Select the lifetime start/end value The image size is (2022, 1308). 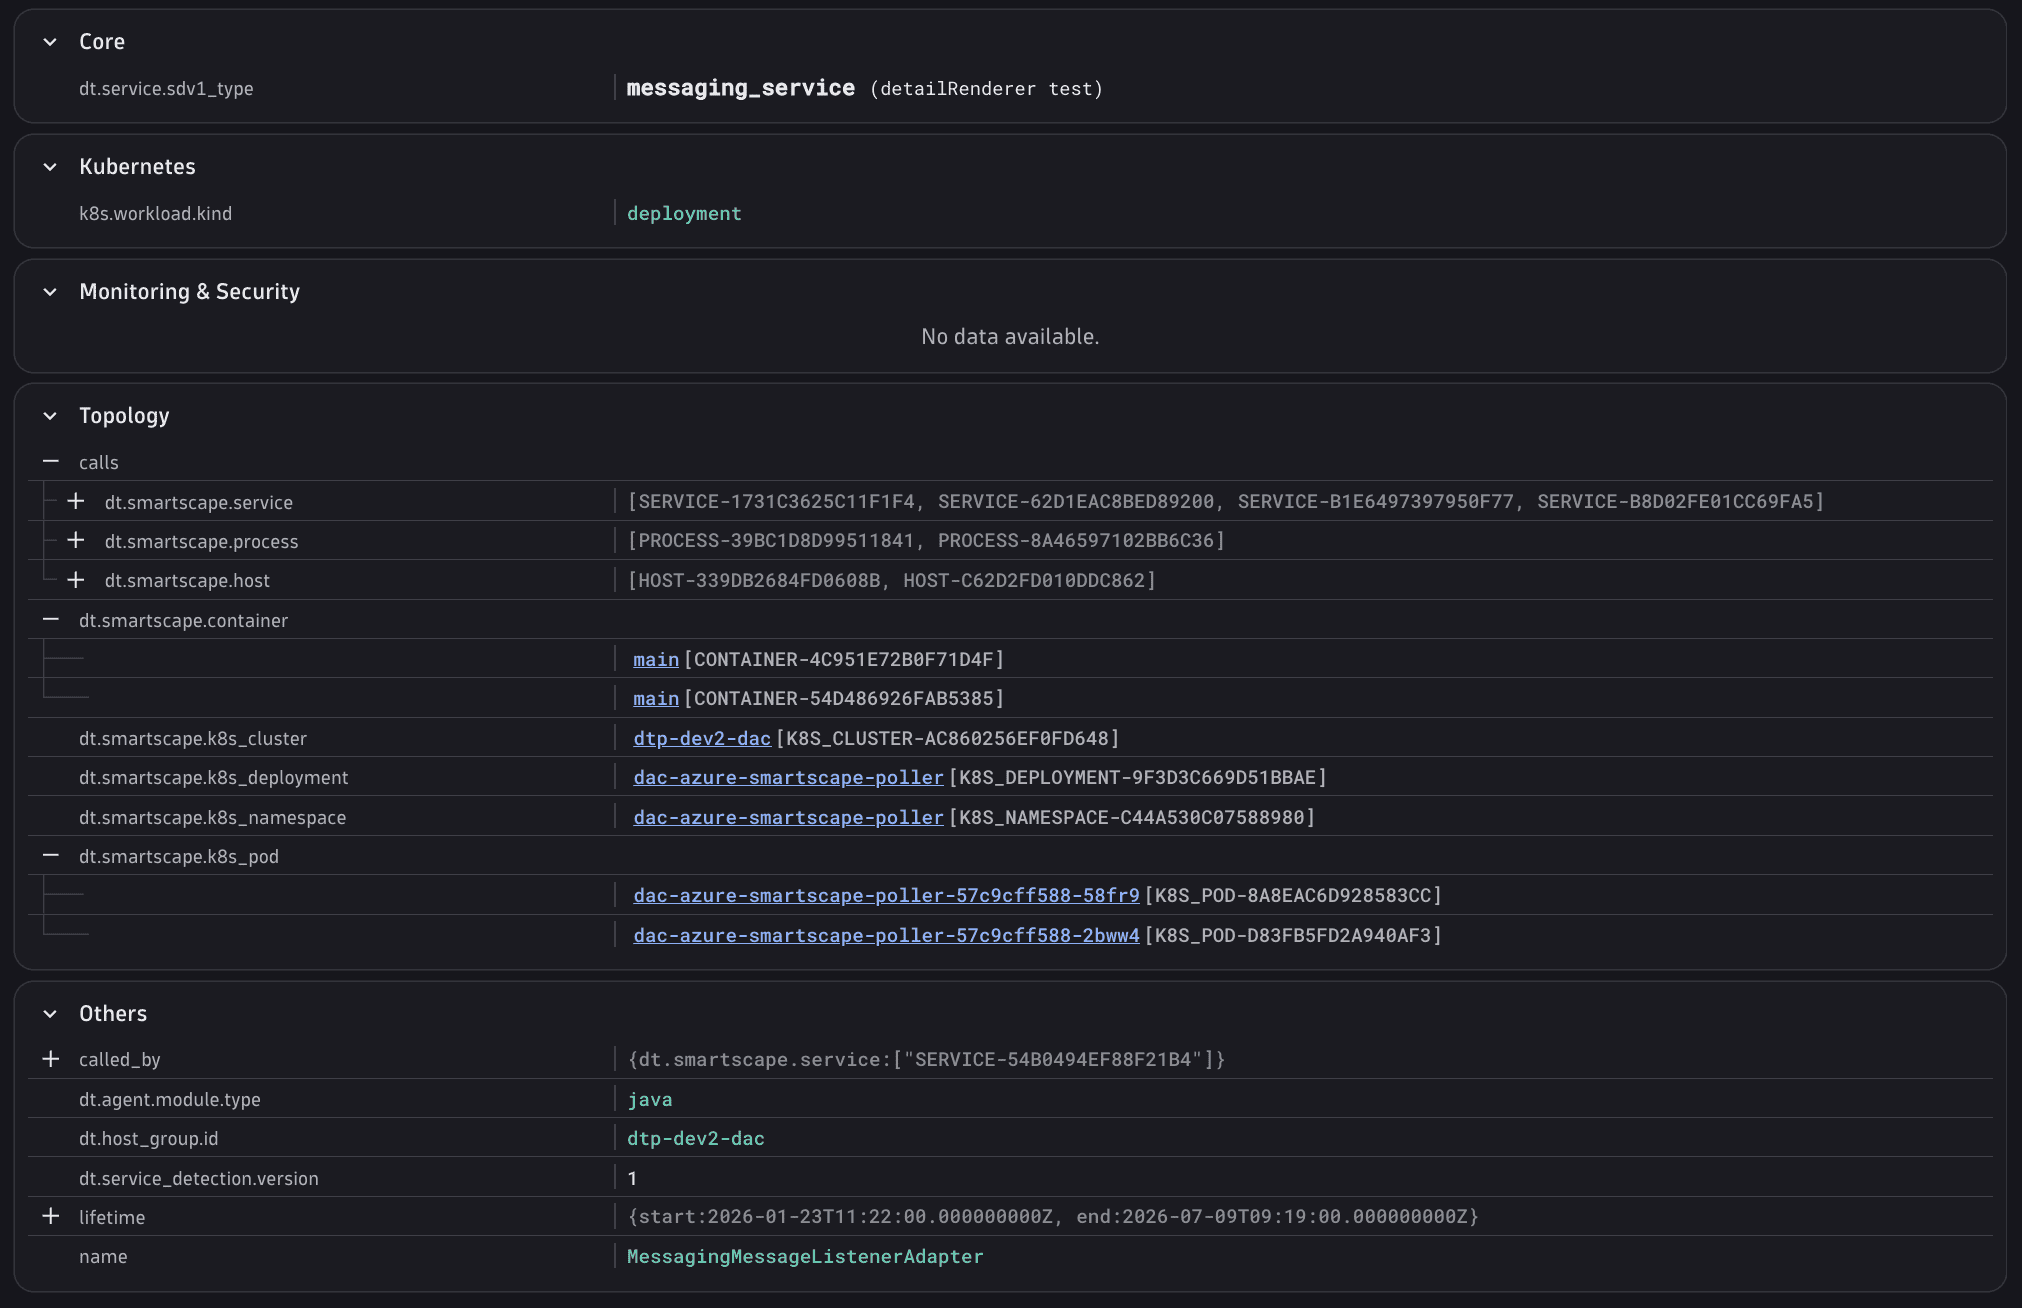1053,1217
